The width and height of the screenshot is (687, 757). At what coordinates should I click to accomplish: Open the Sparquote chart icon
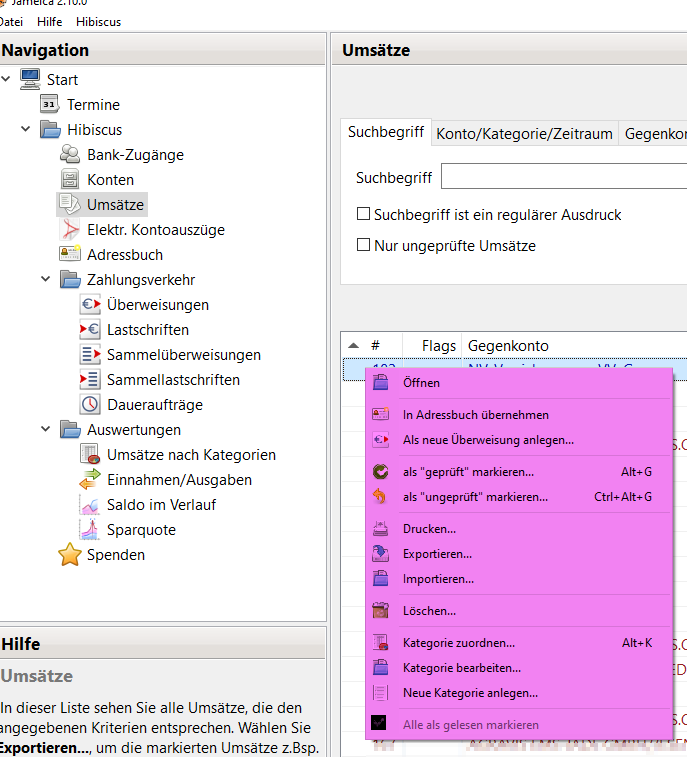[90, 530]
